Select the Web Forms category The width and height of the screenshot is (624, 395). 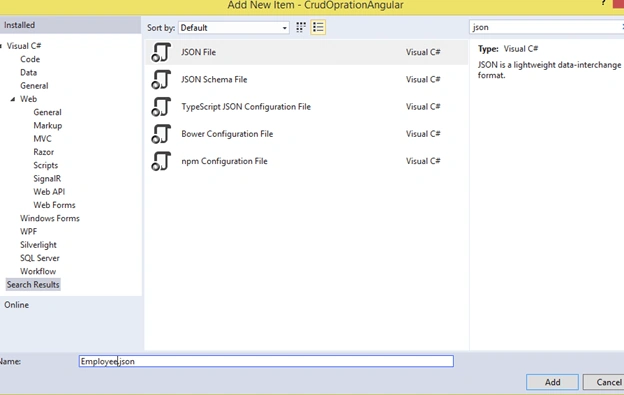coord(54,205)
